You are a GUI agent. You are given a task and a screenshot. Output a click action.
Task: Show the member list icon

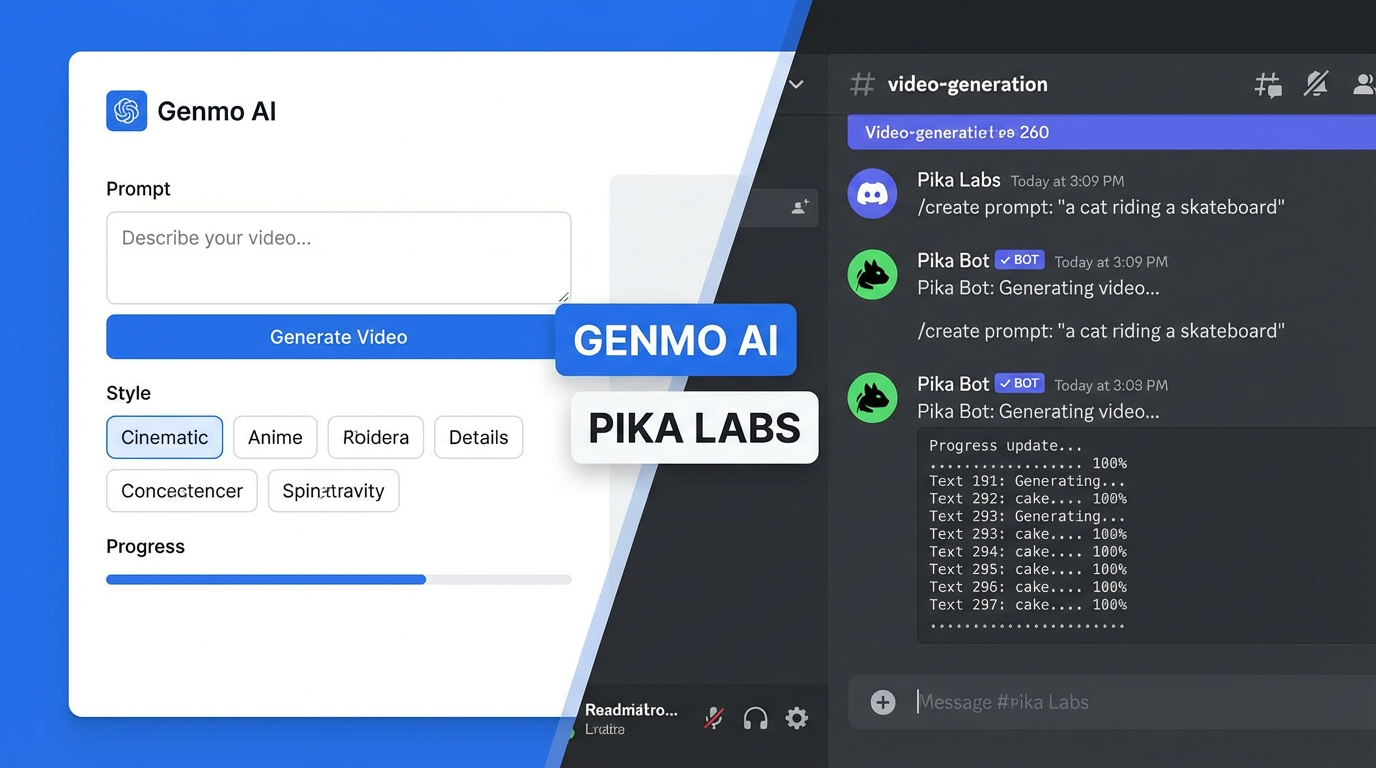pos(1364,84)
